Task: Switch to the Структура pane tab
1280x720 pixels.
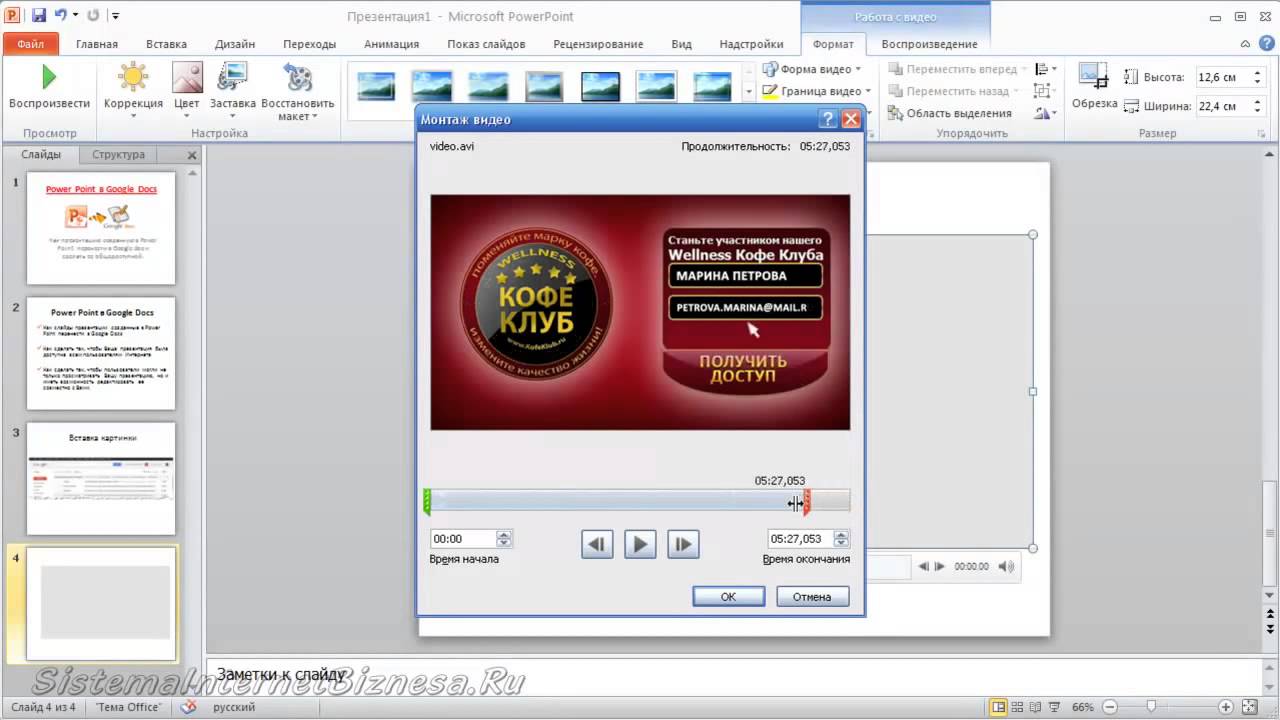Action: coord(118,155)
